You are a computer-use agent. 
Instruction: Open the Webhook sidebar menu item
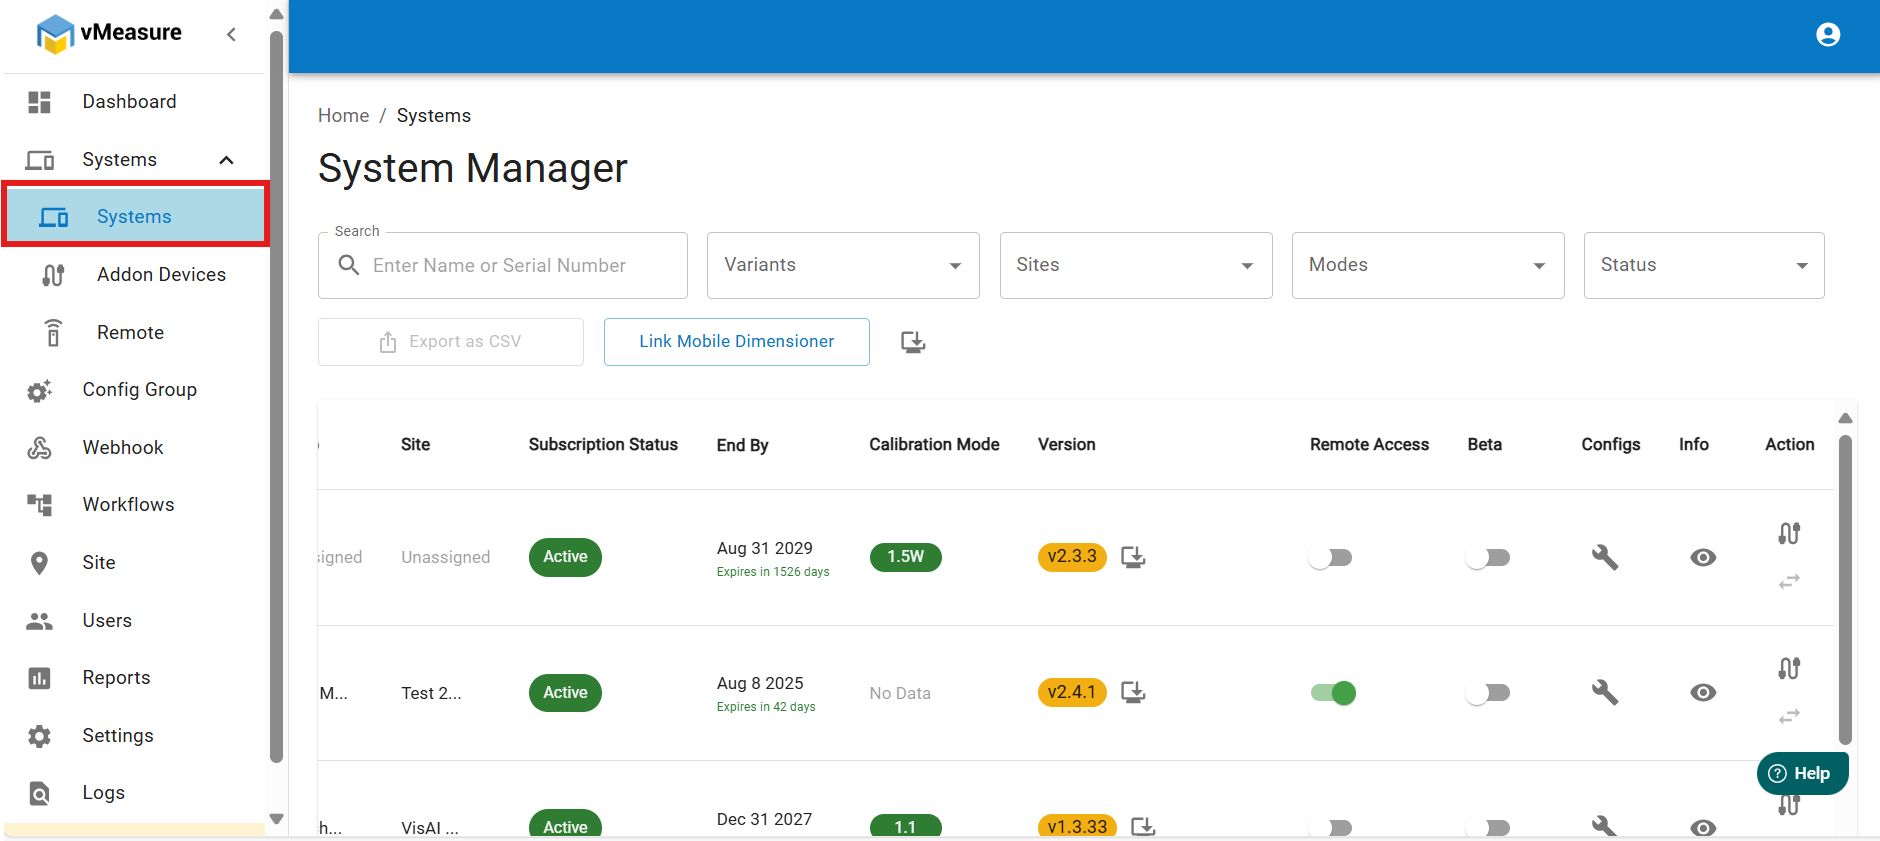(122, 447)
